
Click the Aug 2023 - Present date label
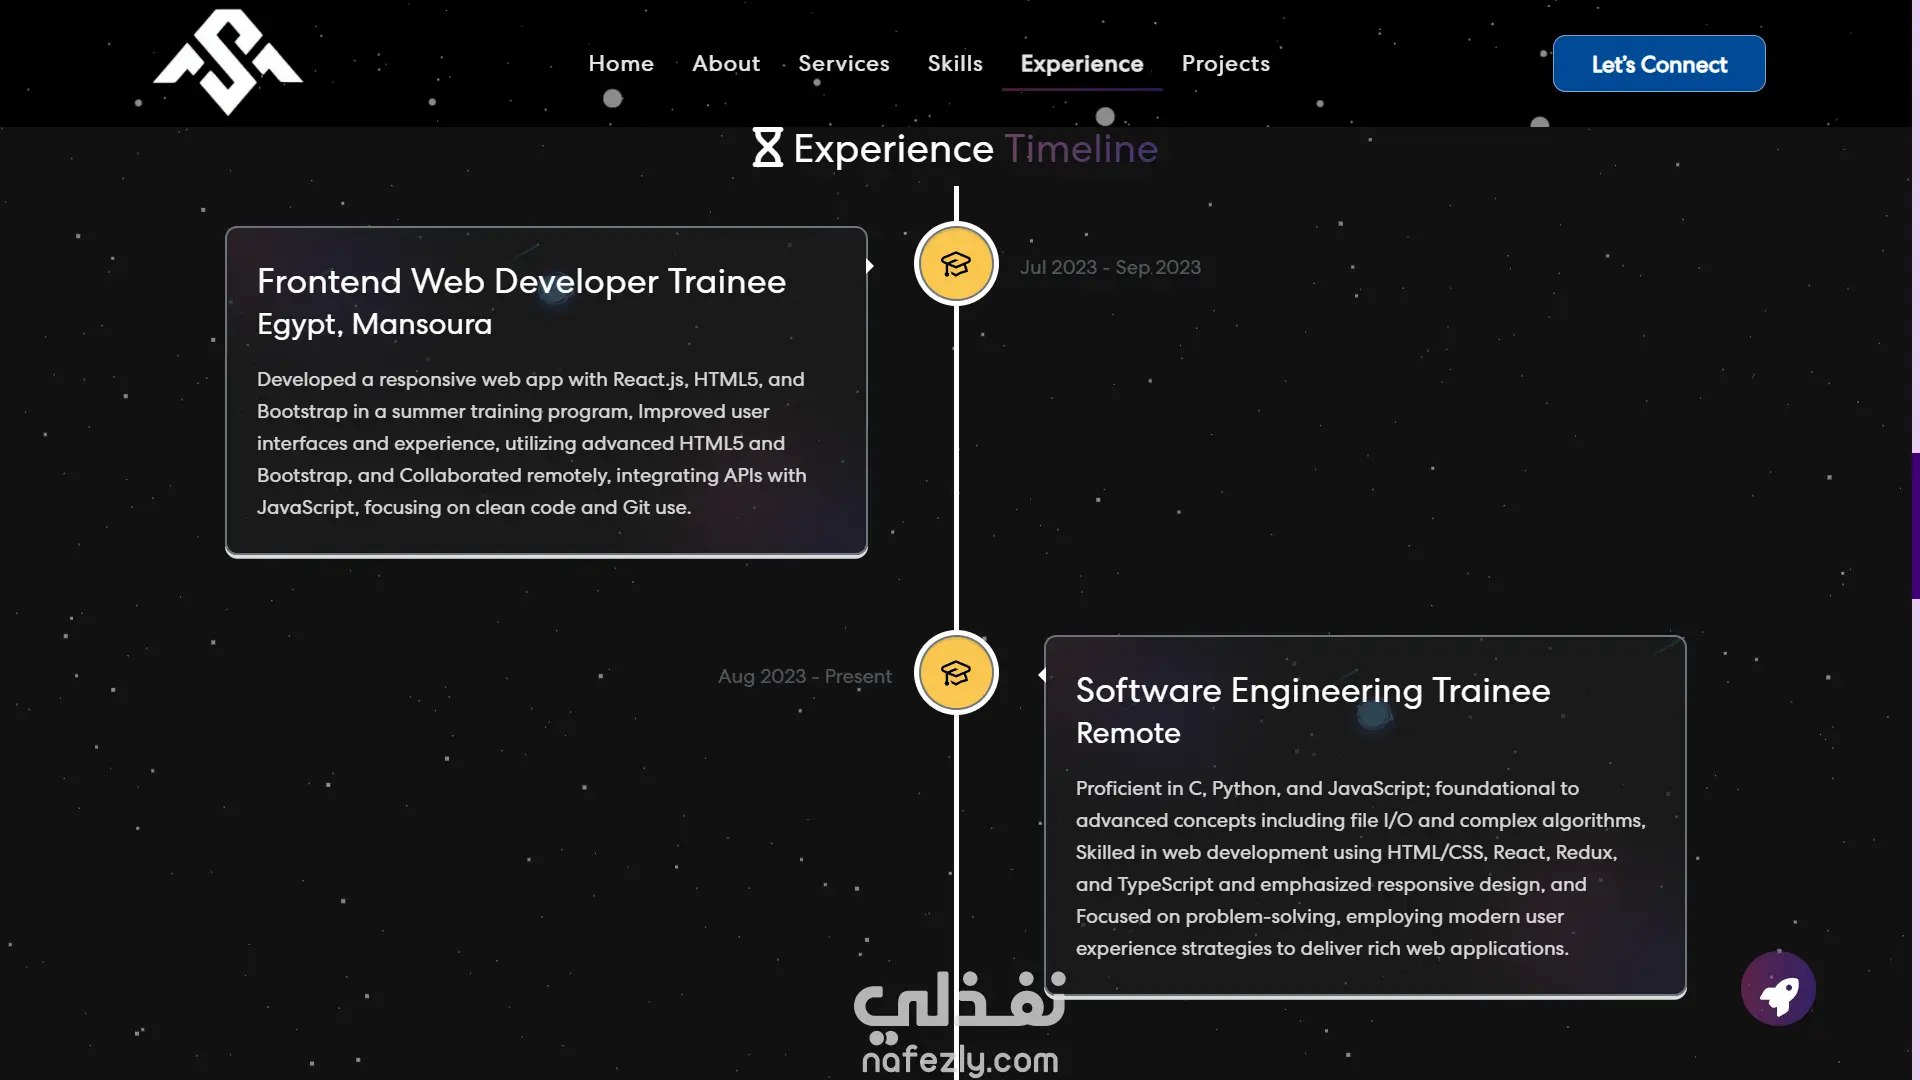(804, 677)
